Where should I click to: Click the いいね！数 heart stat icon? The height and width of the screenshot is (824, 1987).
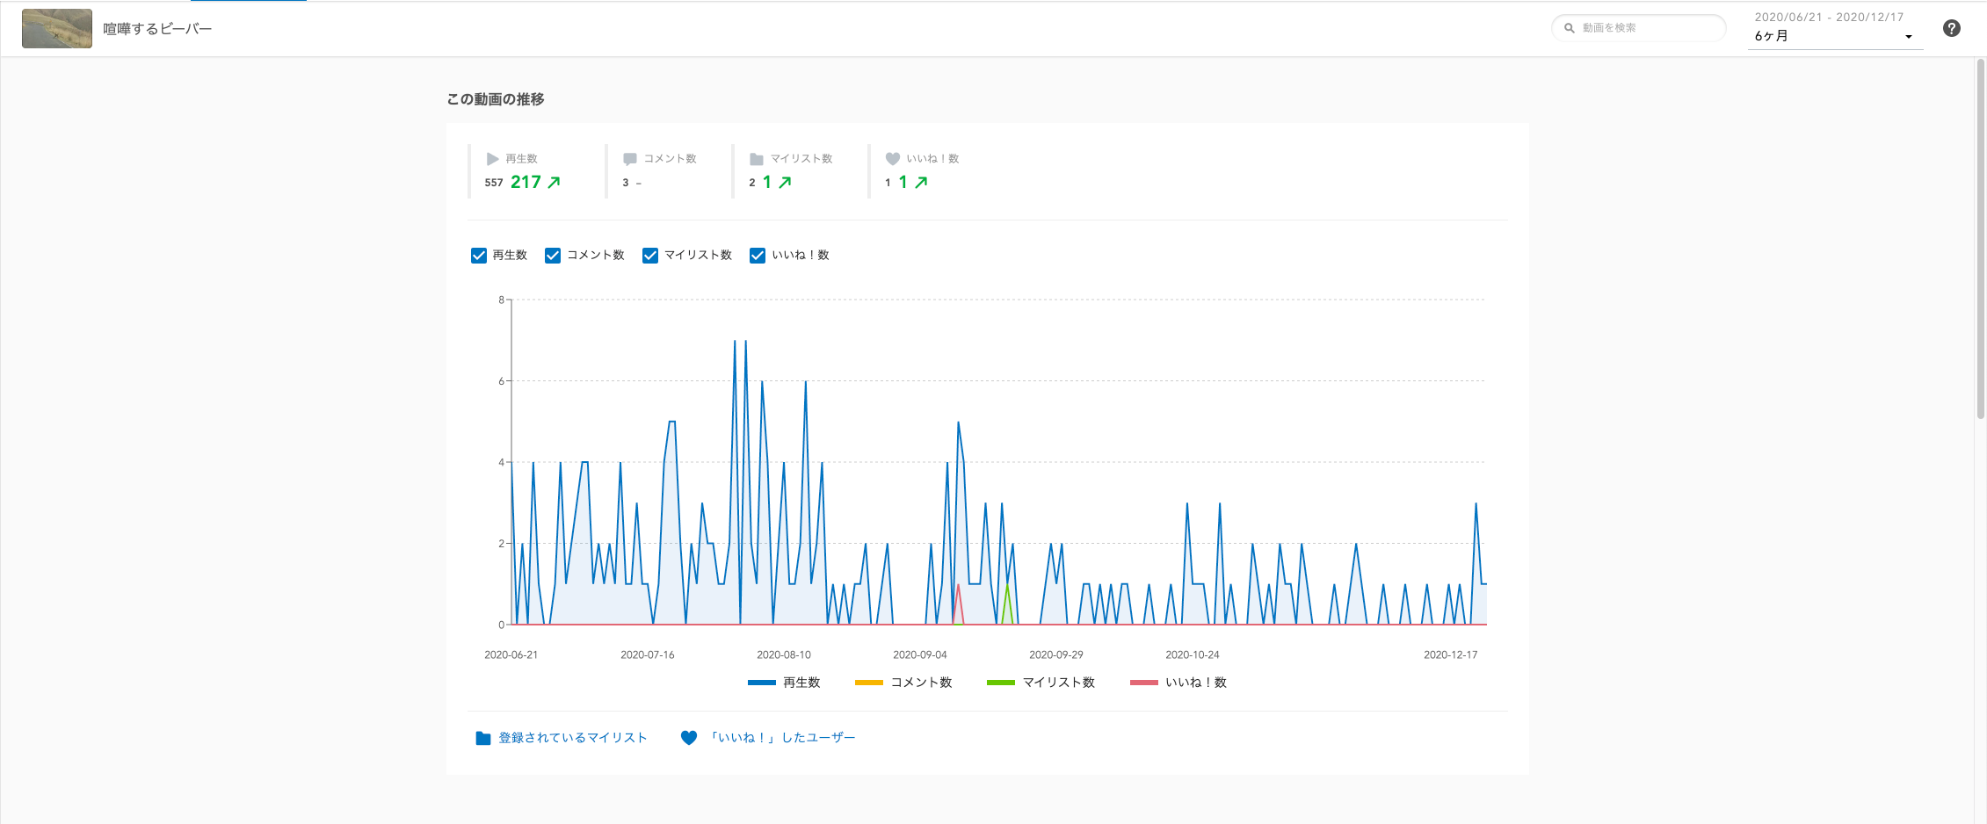893,158
